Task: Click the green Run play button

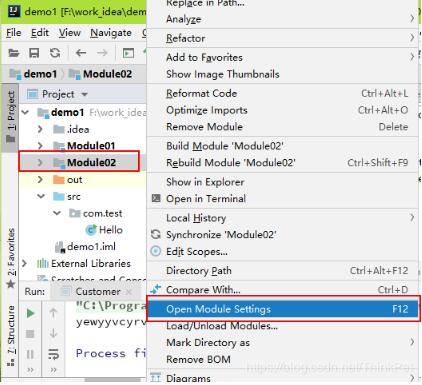Action: pyautogui.click(x=30, y=313)
